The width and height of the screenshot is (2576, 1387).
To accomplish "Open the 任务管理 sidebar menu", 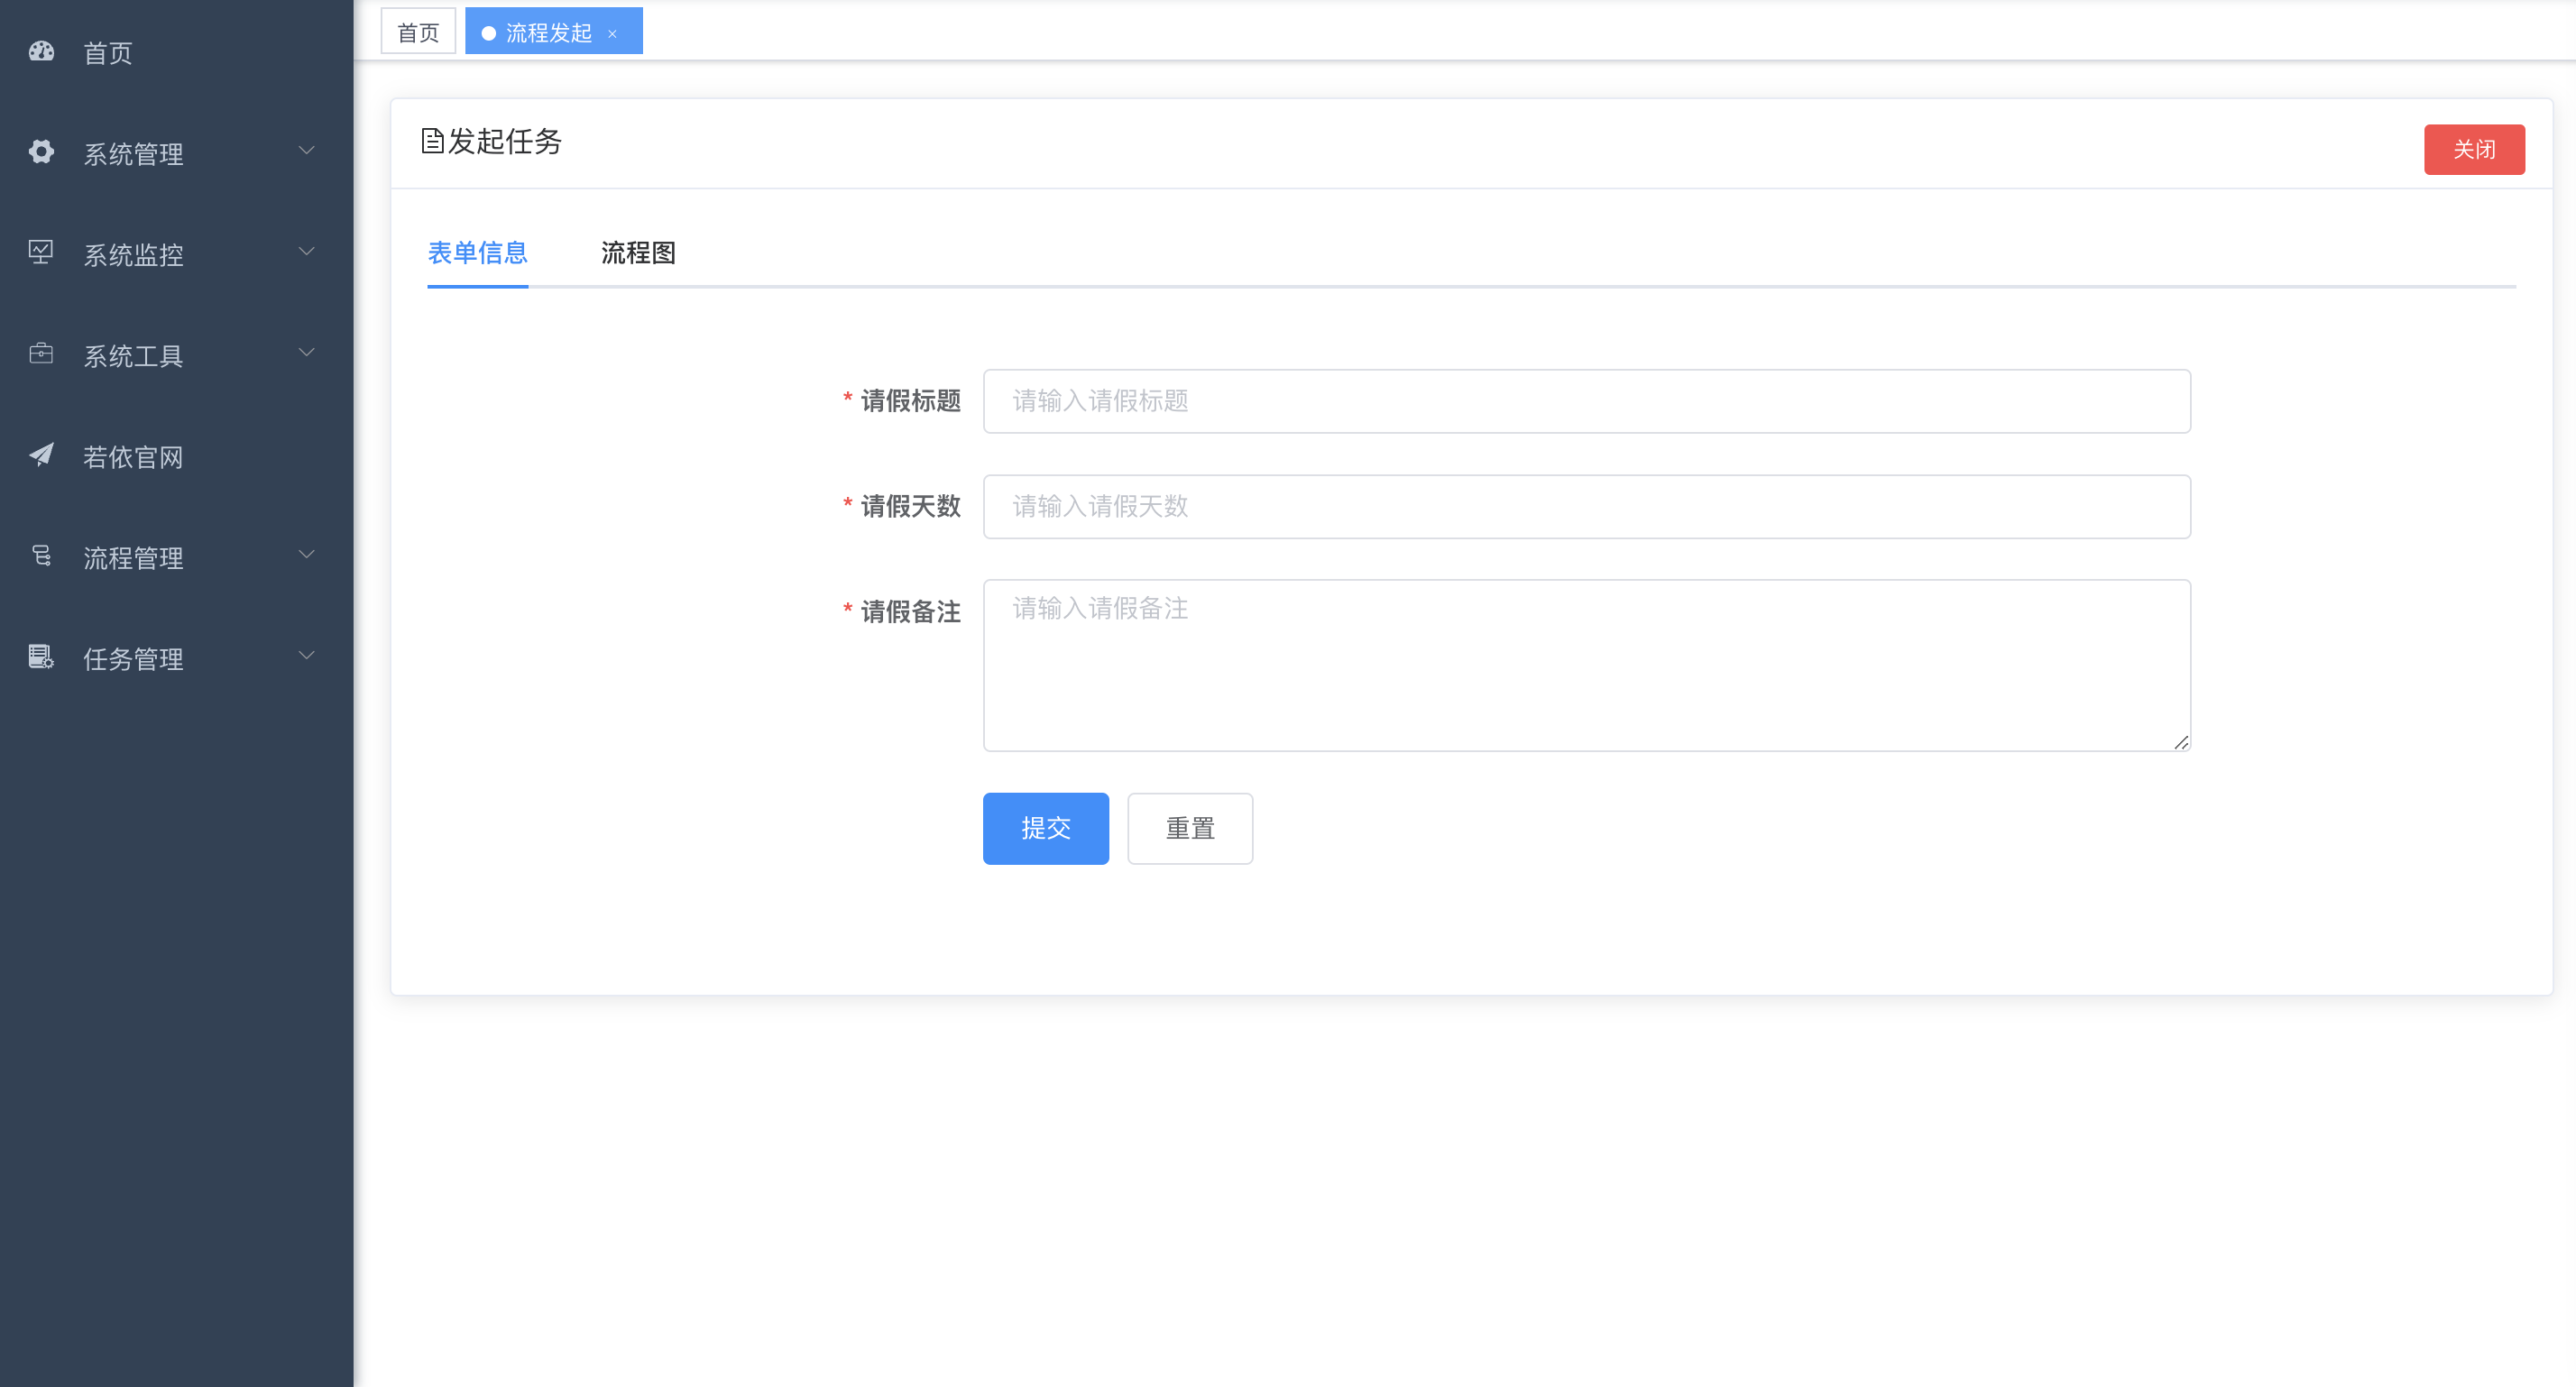I will tap(177, 657).
